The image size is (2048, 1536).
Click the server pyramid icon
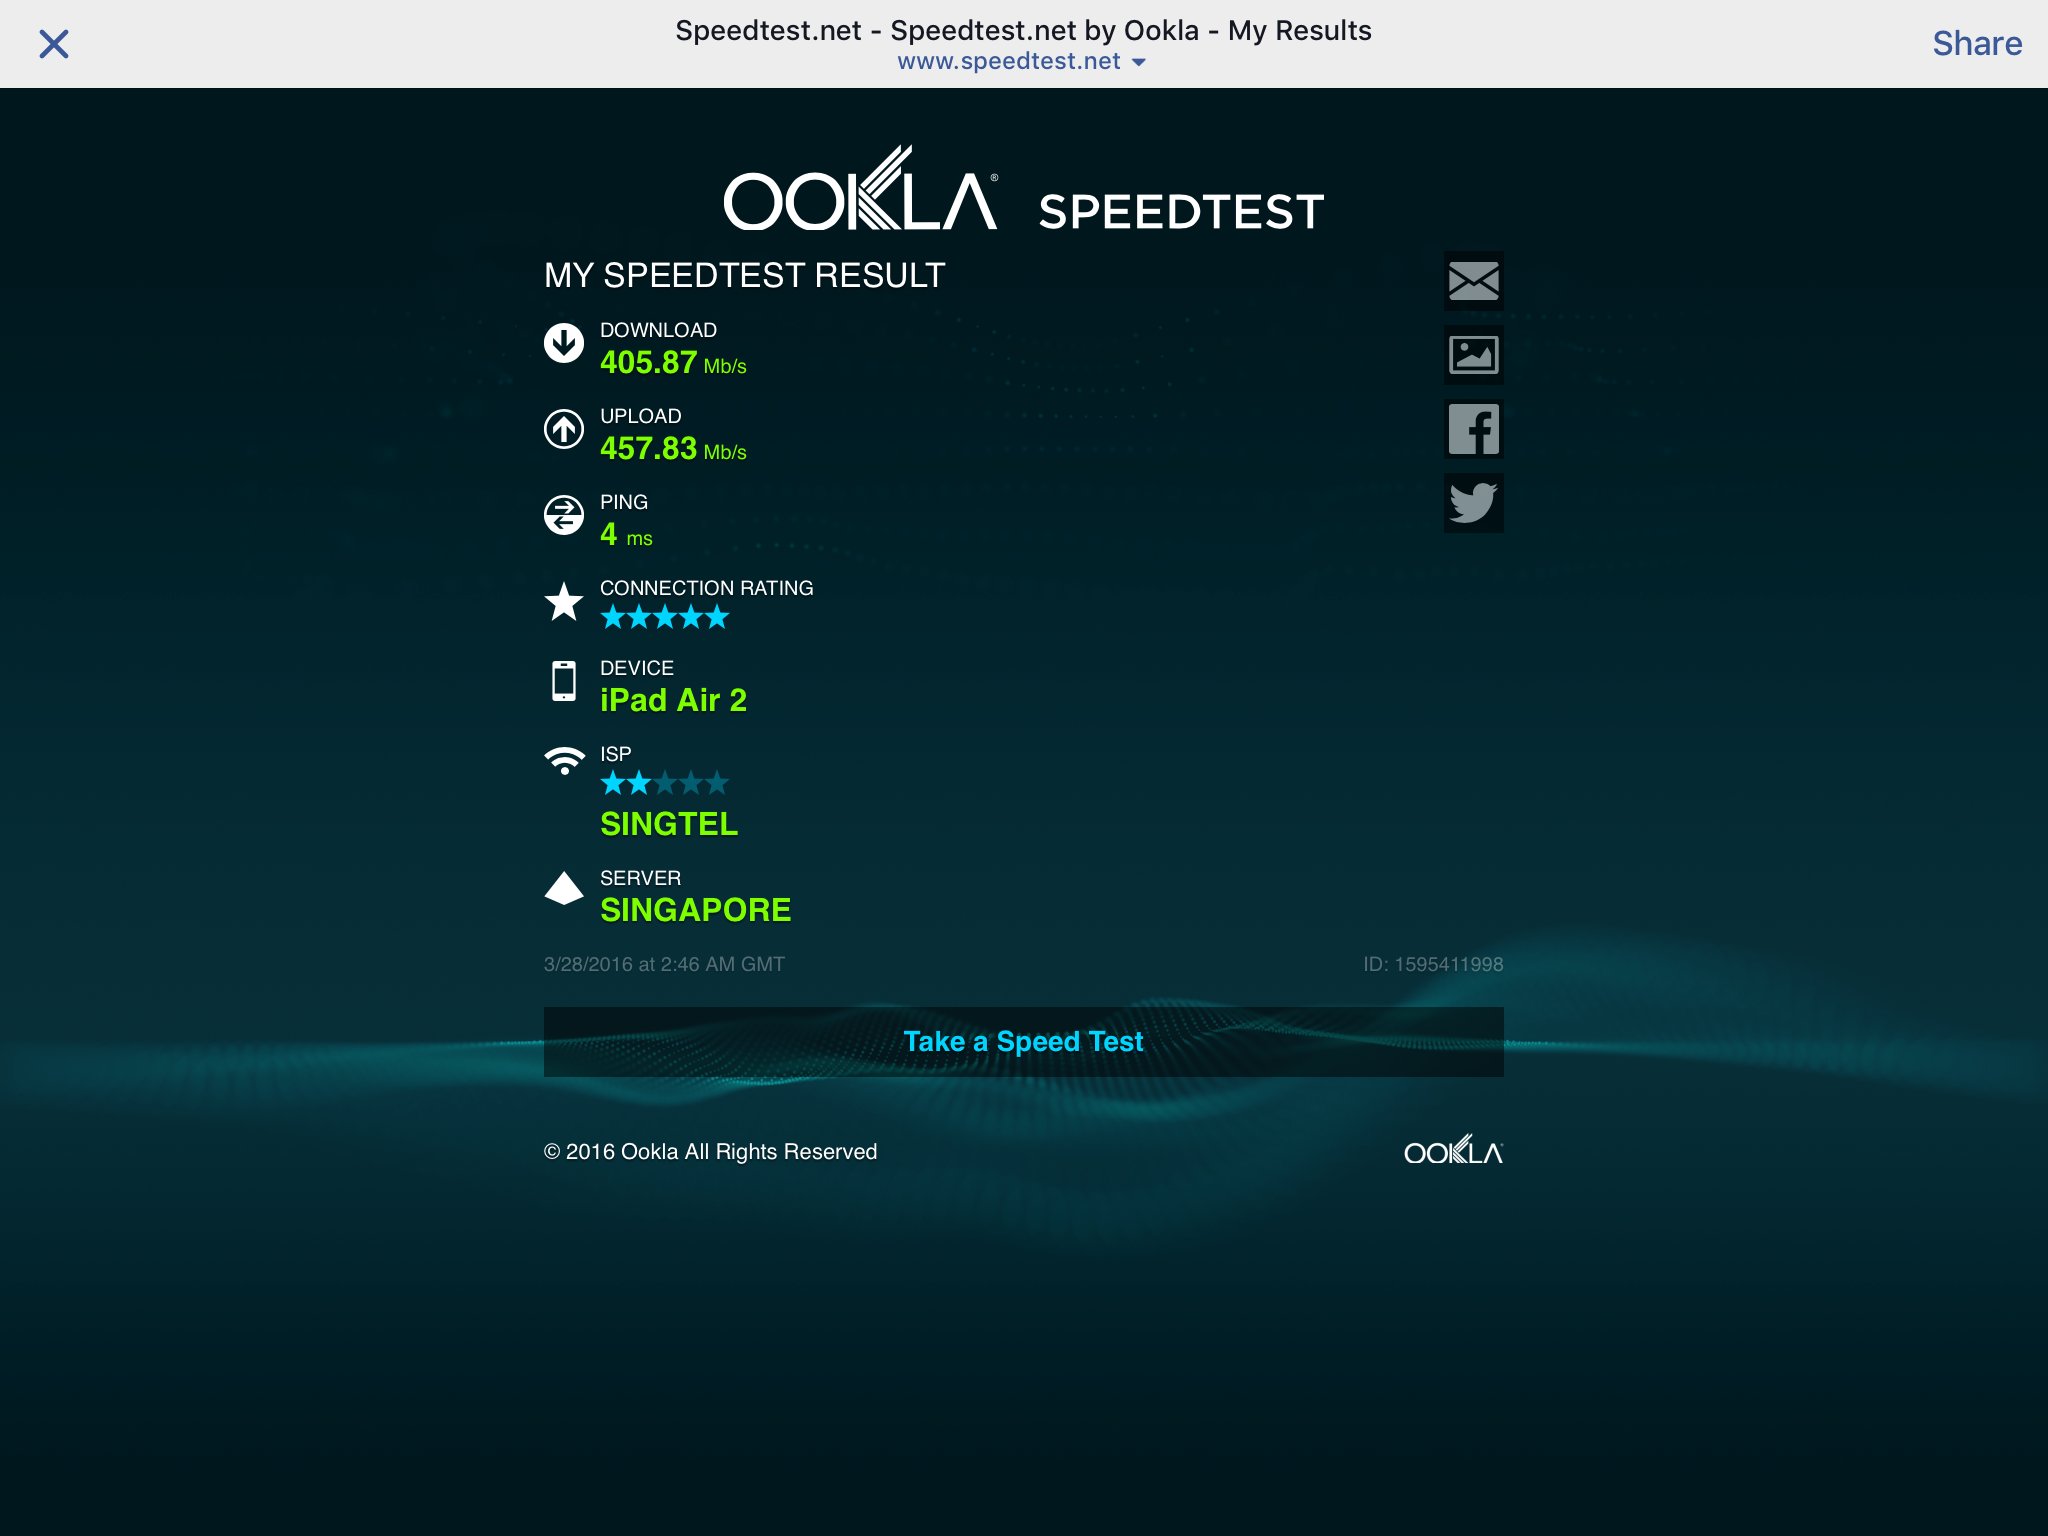click(564, 888)
